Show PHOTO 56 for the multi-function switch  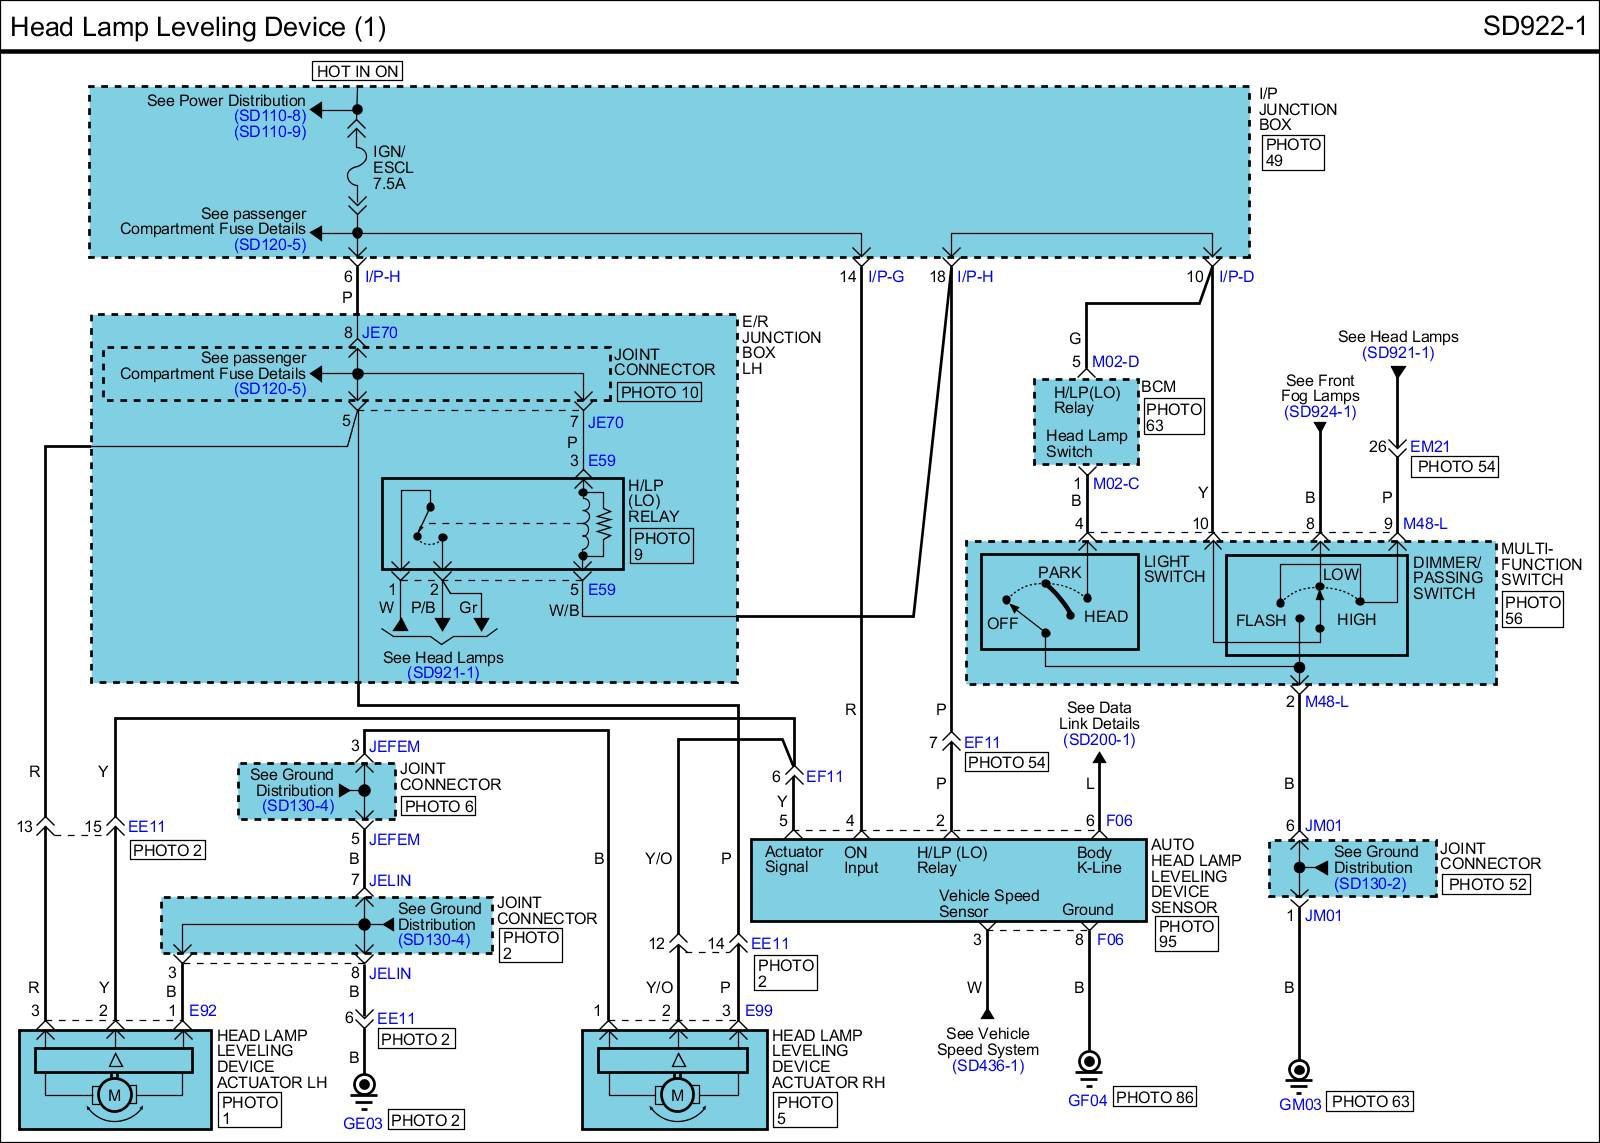pos(1532,610)
